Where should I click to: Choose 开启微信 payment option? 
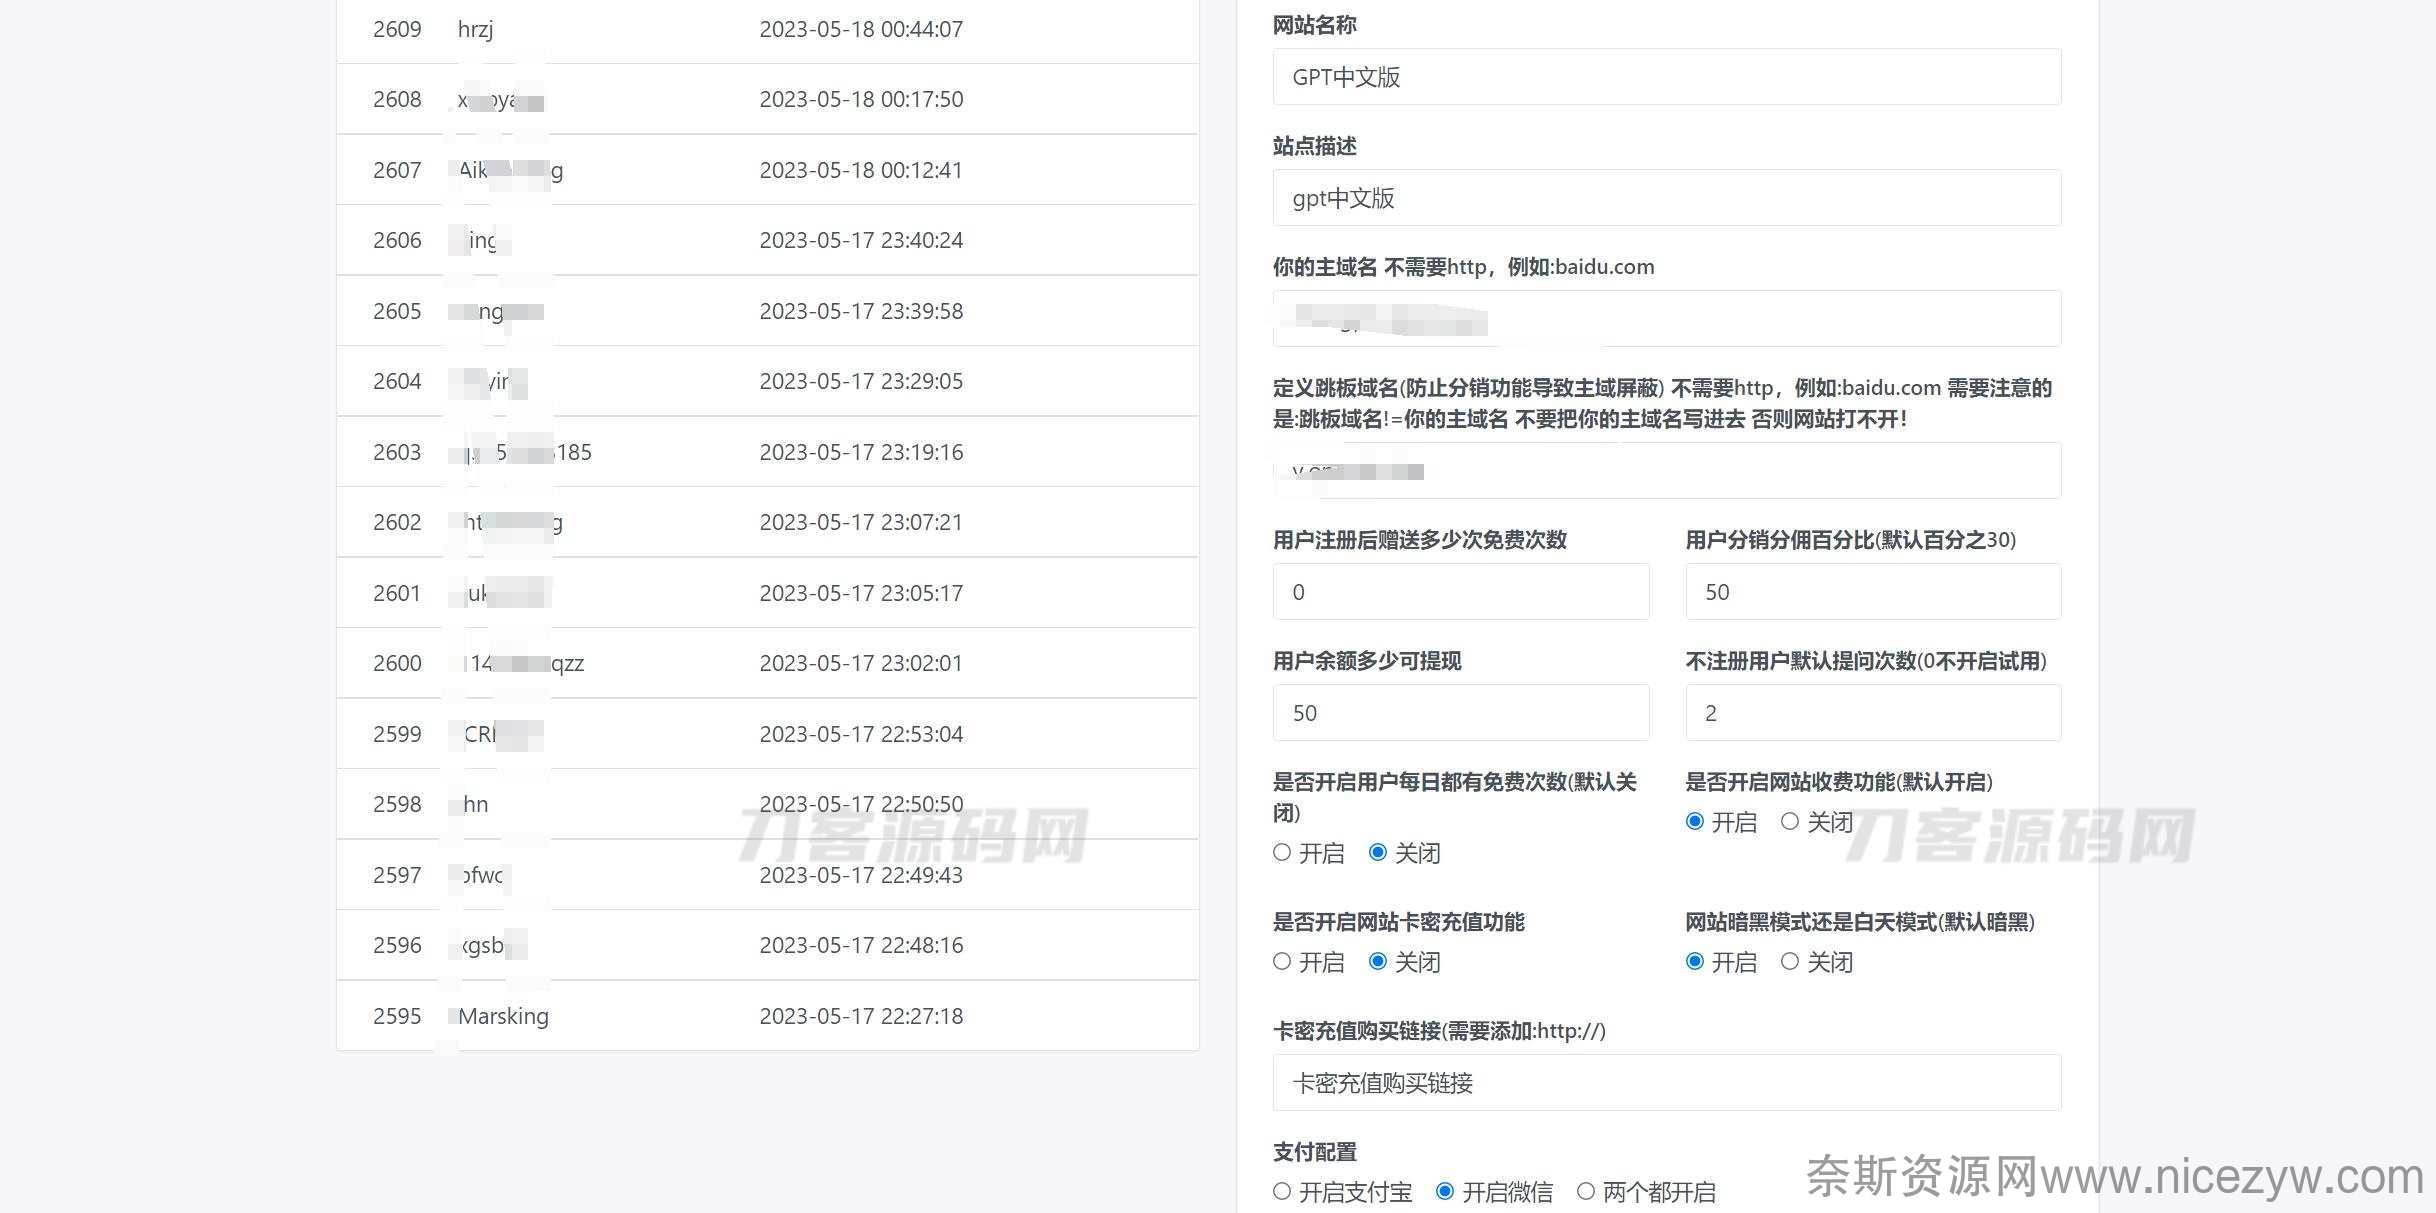[1445, 1192]
